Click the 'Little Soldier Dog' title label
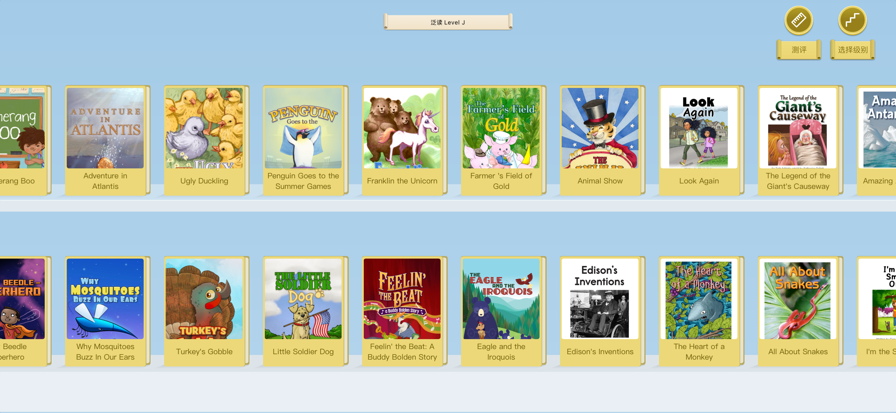This screenshot has height=413, width=896. click(x=303, y=352)
